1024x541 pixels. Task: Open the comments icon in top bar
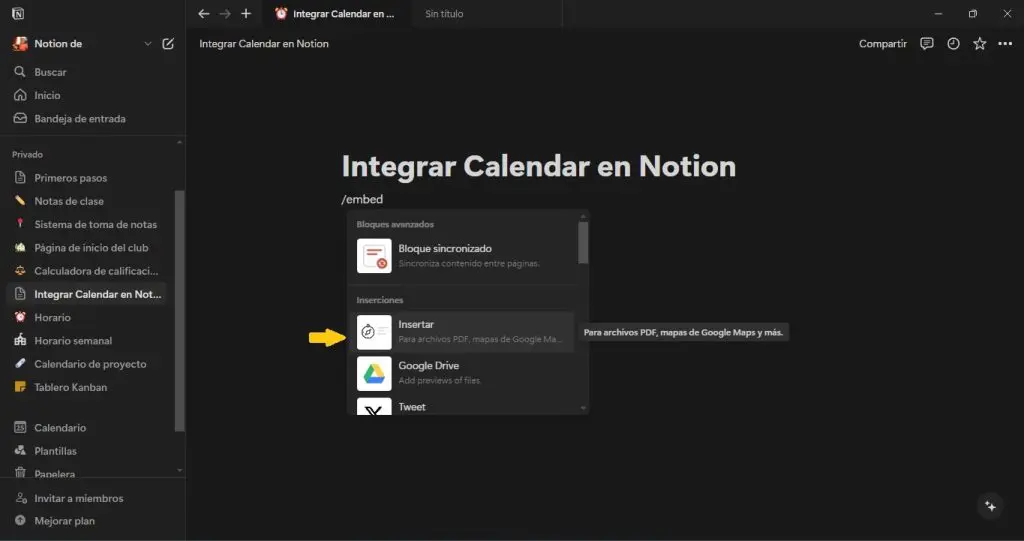[x=927, y=44]
